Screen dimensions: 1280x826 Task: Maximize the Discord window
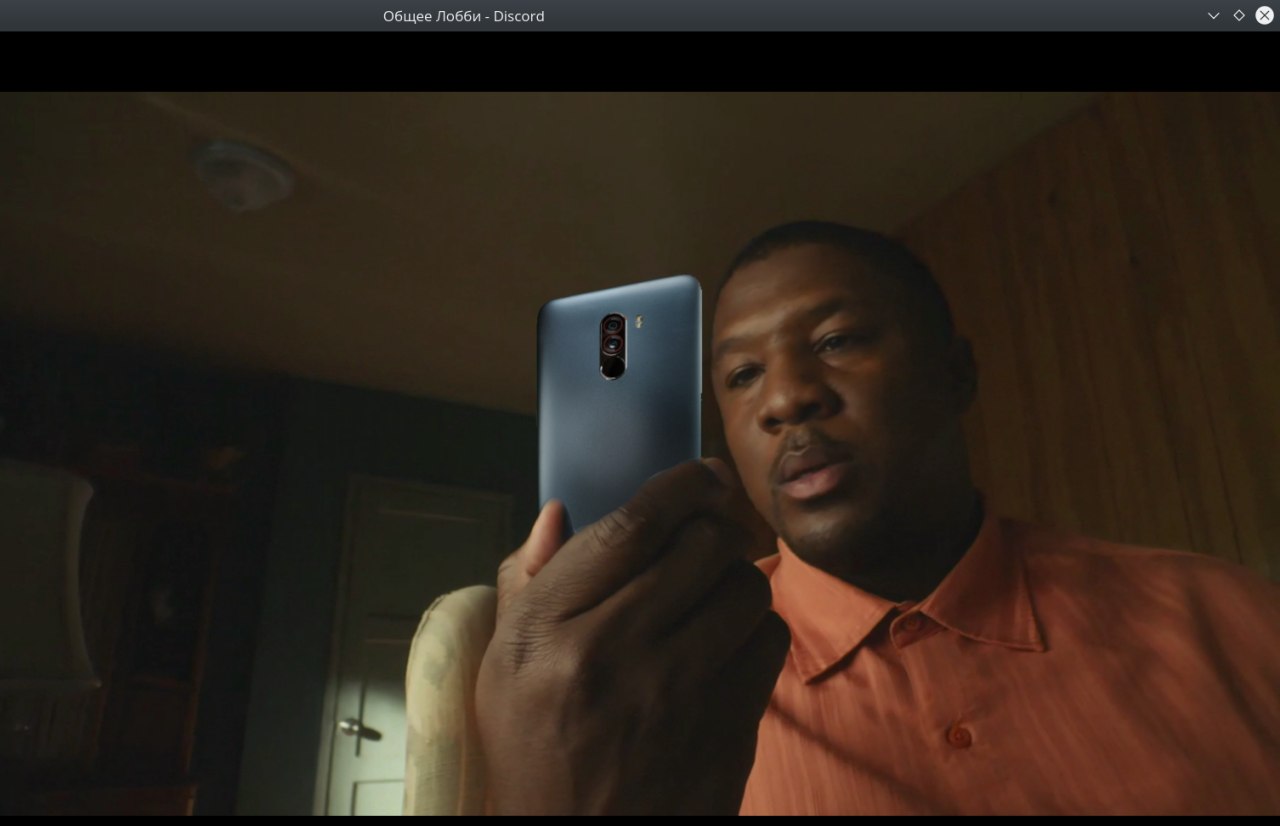click(1239, 15)
